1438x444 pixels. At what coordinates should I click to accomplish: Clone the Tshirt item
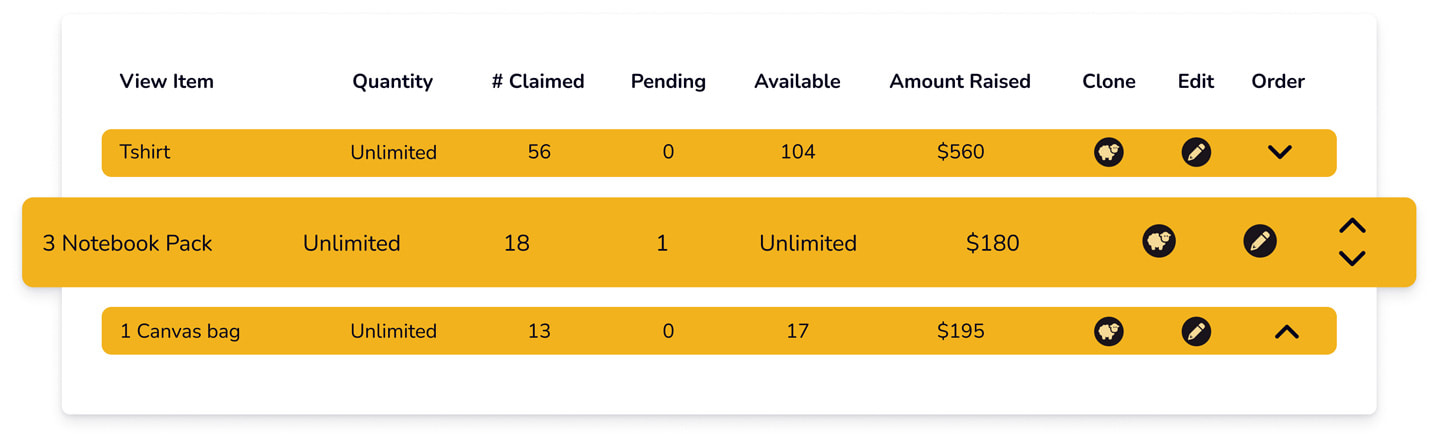click(x=1108, y=152)
